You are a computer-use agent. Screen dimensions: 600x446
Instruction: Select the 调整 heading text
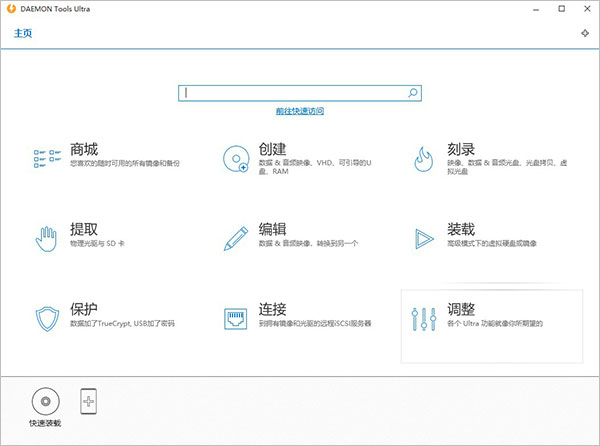coord(461,309)
